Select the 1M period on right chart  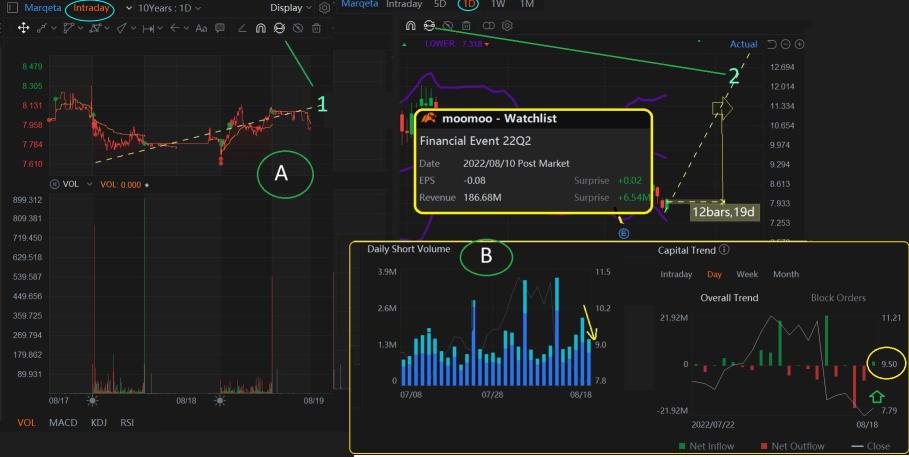tap(526, 4)
